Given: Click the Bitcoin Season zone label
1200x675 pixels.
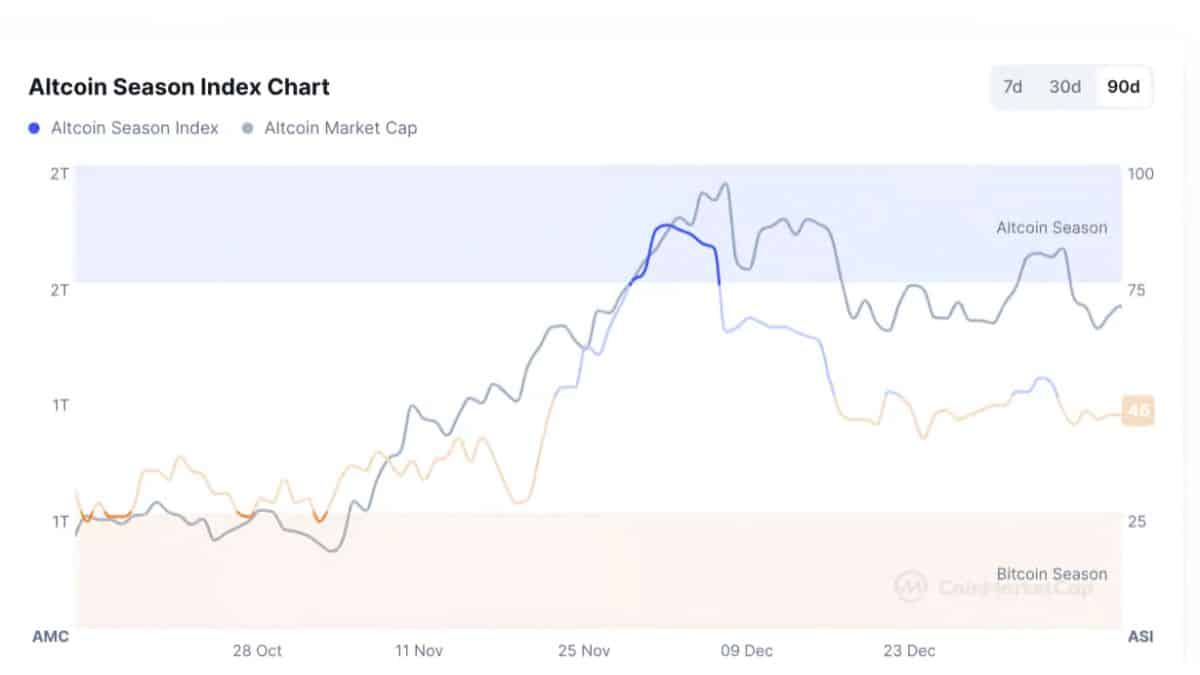Looking at the screenshot, I should pyautogui.click(x=1051, y=574).
